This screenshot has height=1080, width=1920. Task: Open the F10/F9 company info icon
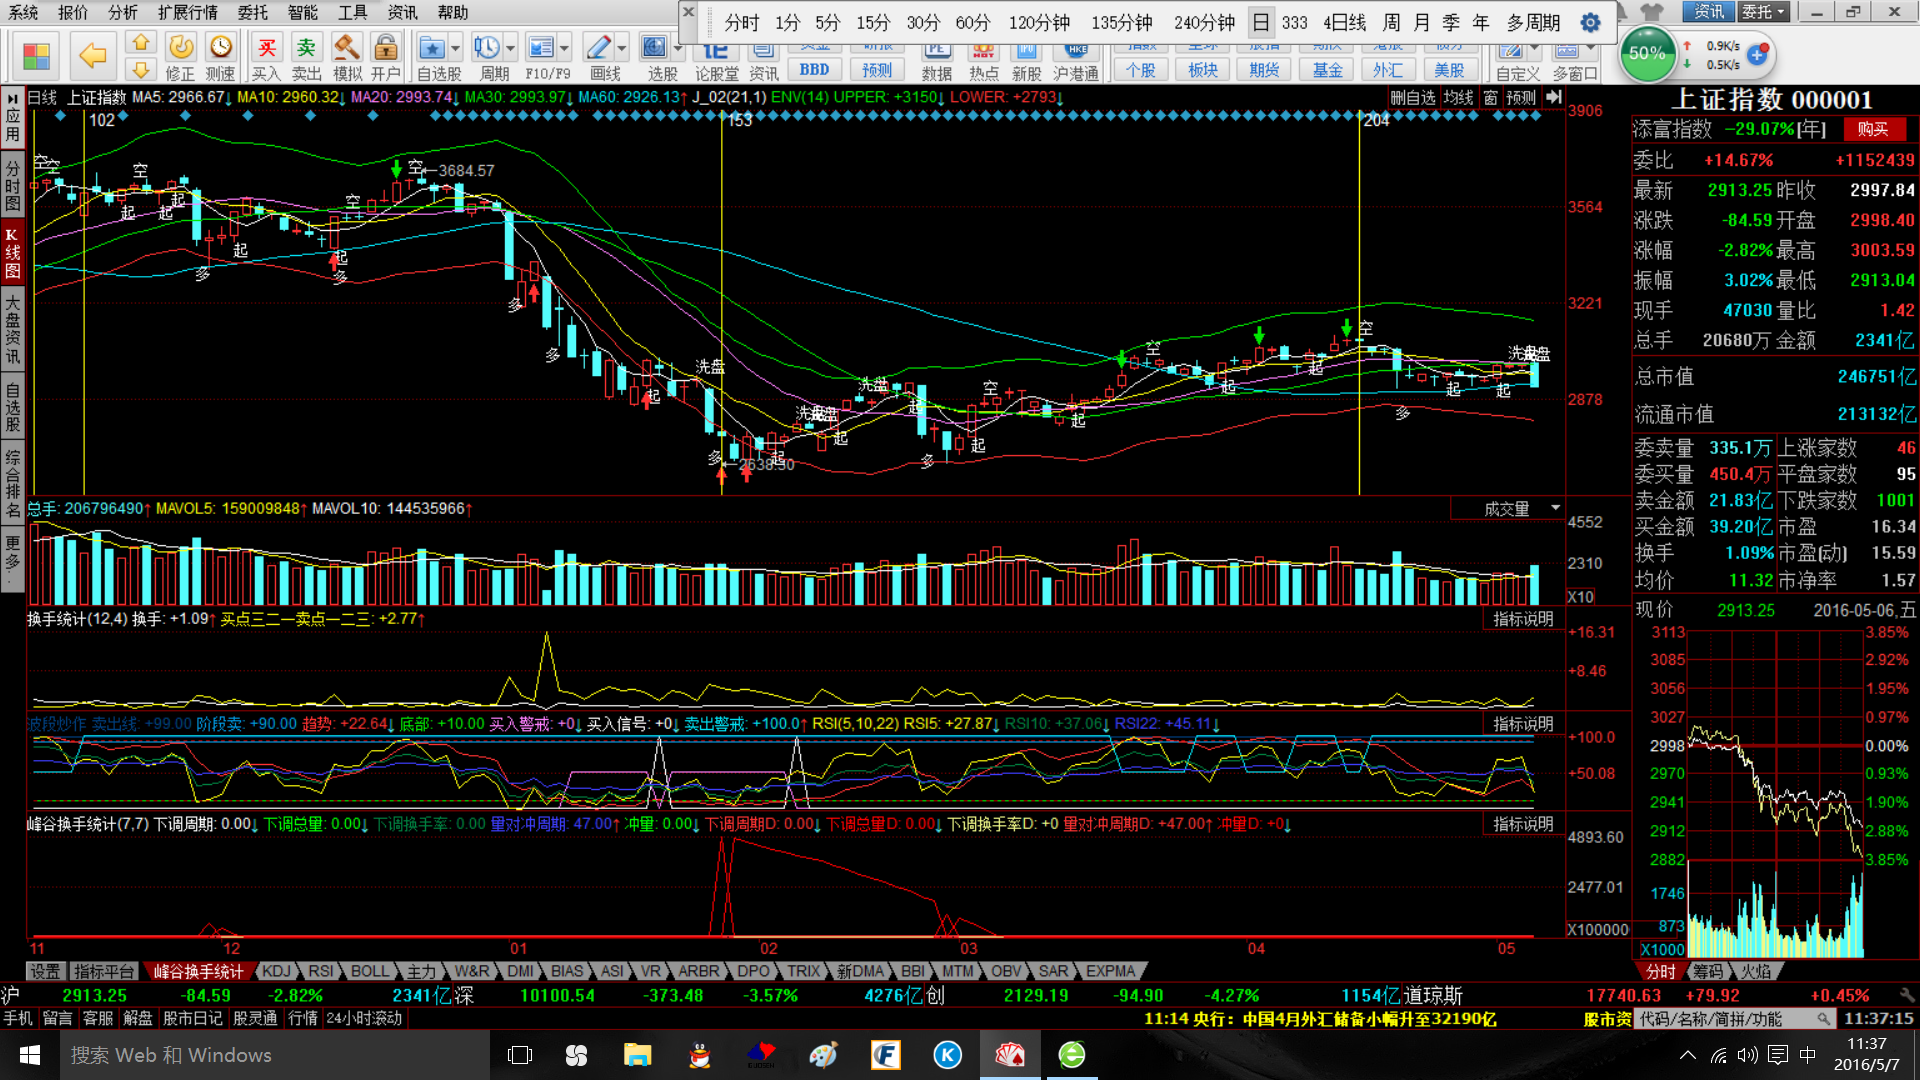pos(541,47)
